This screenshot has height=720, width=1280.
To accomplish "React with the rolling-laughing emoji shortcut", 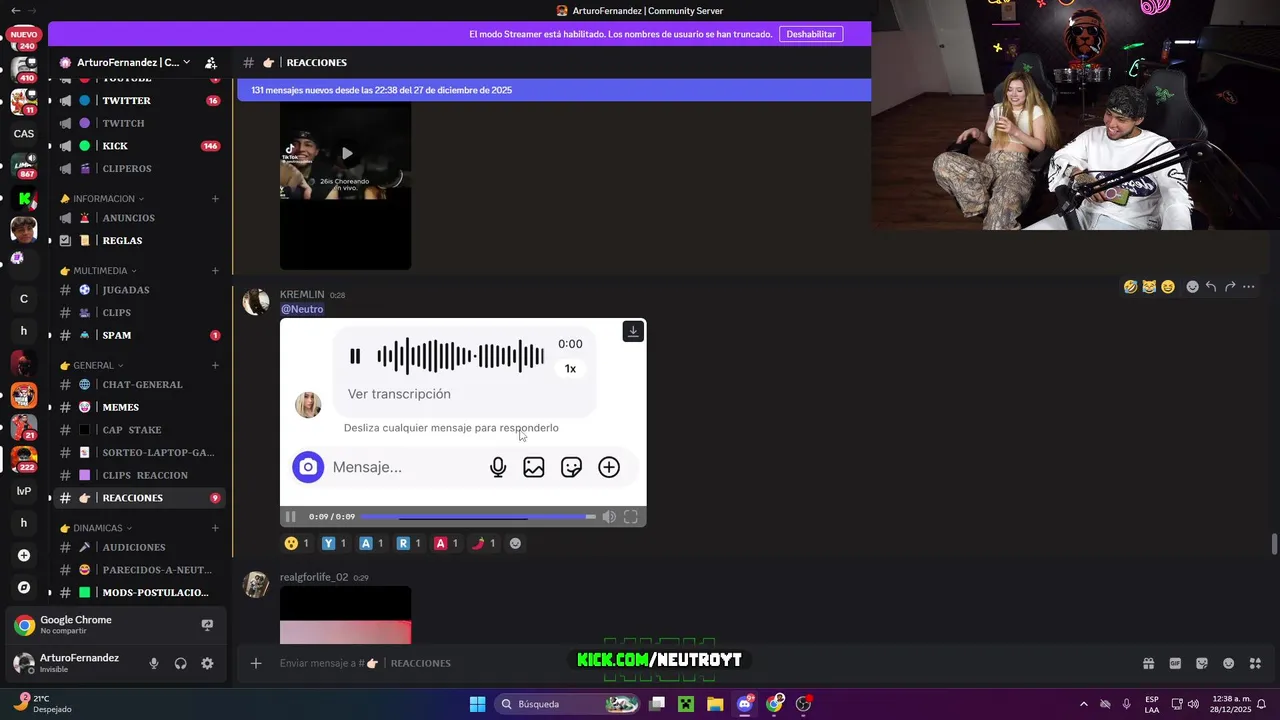I will 1130,287.
